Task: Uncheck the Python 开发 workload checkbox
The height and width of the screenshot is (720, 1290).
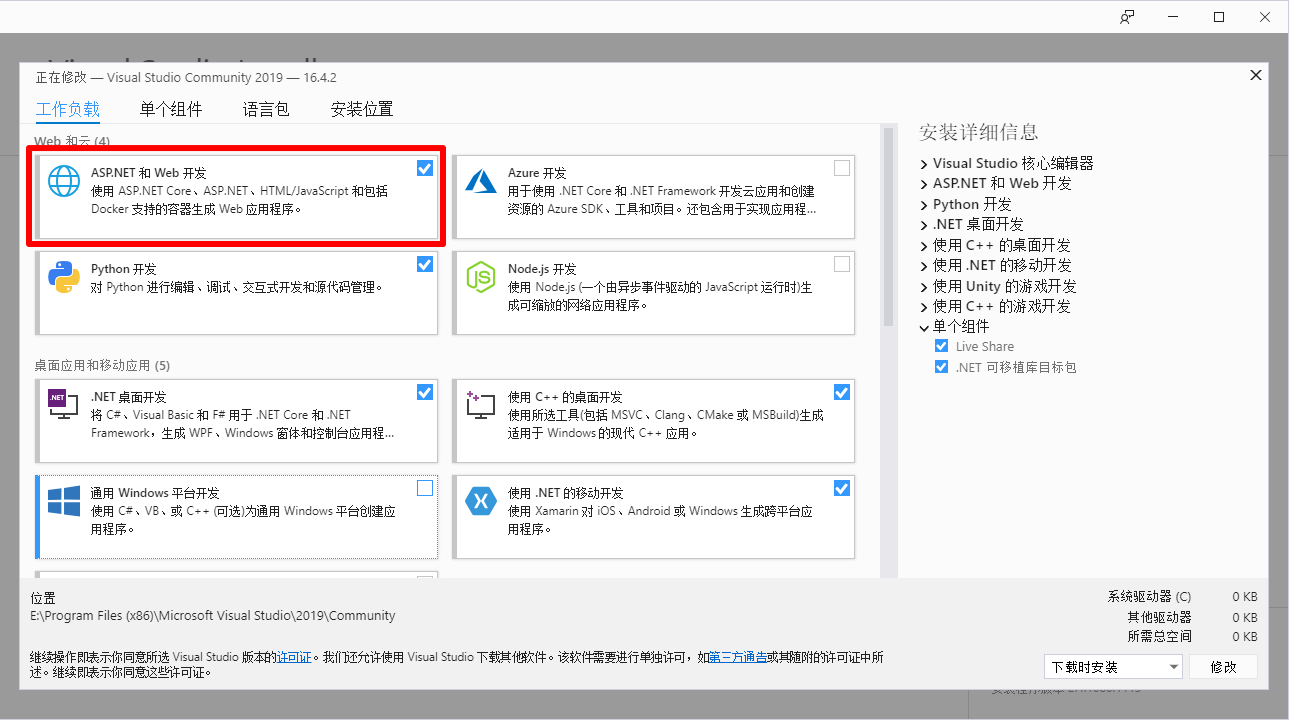Action: [425, 264]
